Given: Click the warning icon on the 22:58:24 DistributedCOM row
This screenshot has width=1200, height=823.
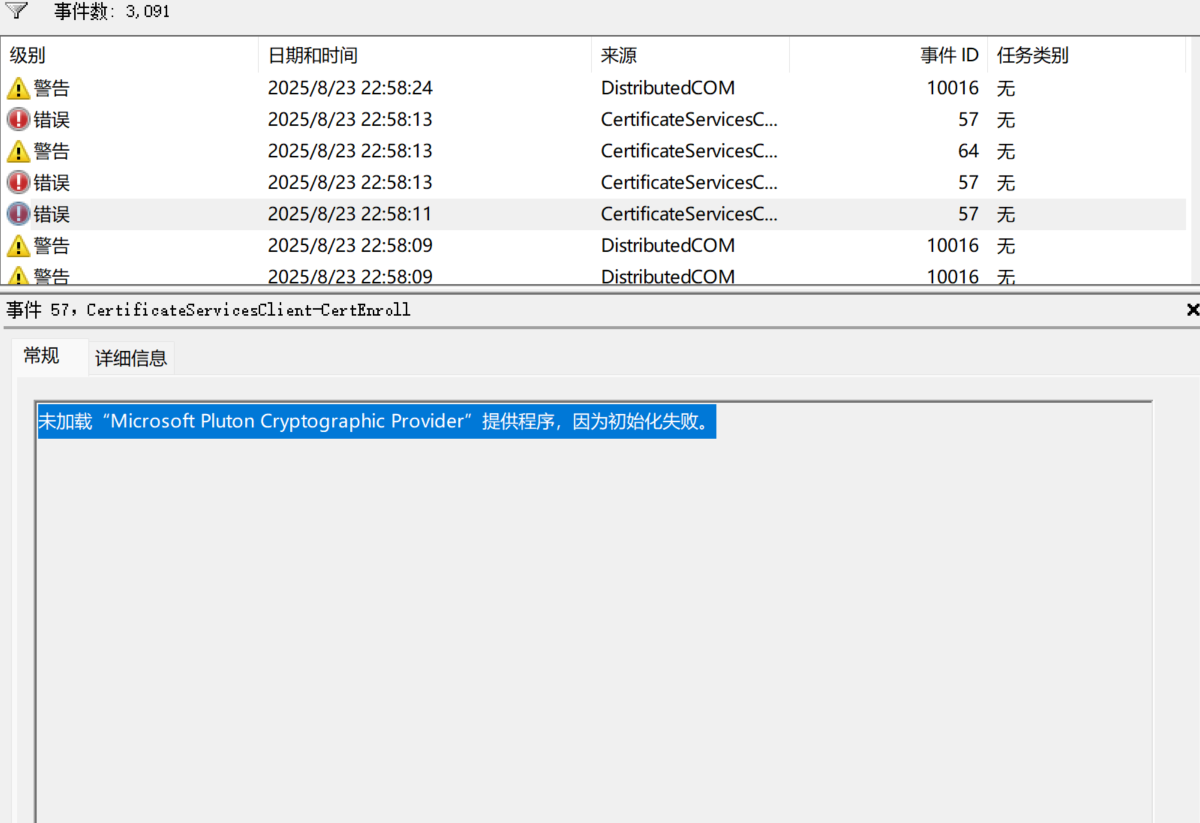Looking at the screenshot, I should tap(18, 88).
